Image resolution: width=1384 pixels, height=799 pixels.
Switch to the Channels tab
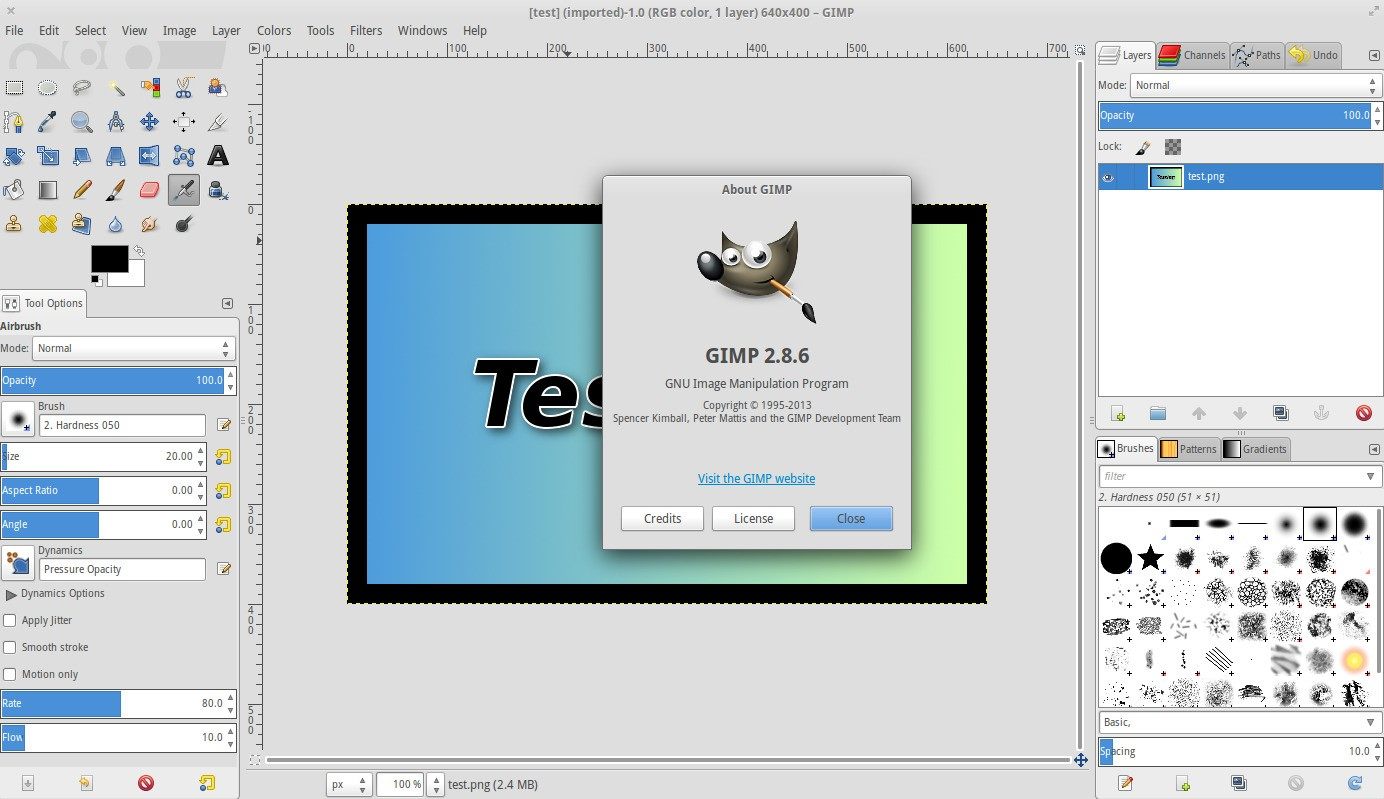coord(1193,55)
